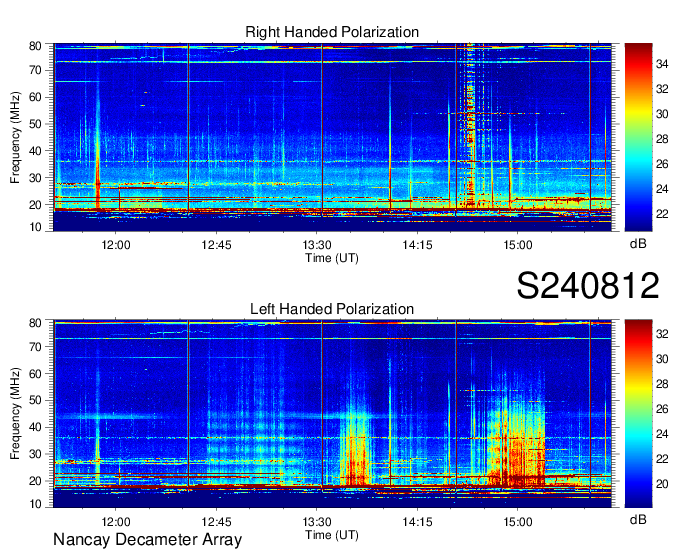Click the 28 value on the lower colorbar
This screenshot has width=680, height=552.
click(662, 384)
